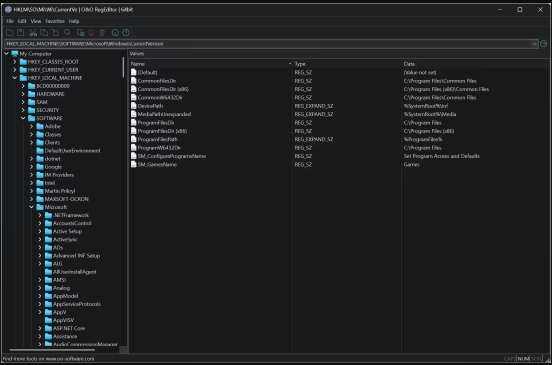Collapse the My Computer root node
552x365 pixels.
(6, 54)
